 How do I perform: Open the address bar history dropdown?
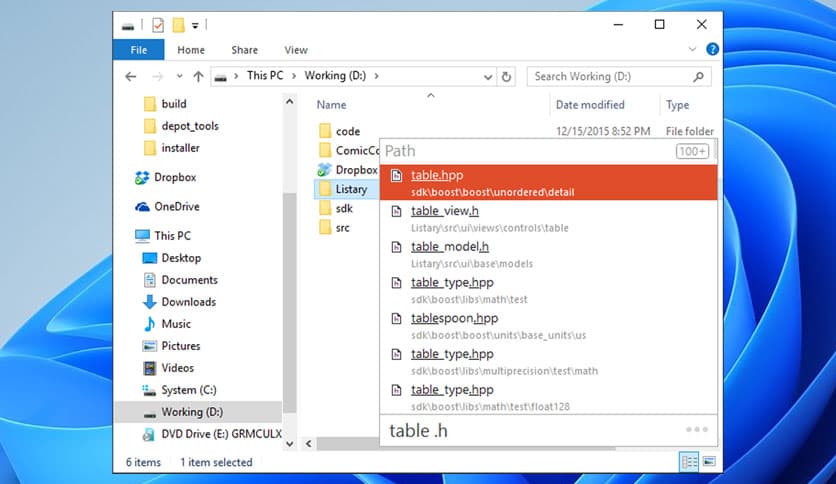487,77
